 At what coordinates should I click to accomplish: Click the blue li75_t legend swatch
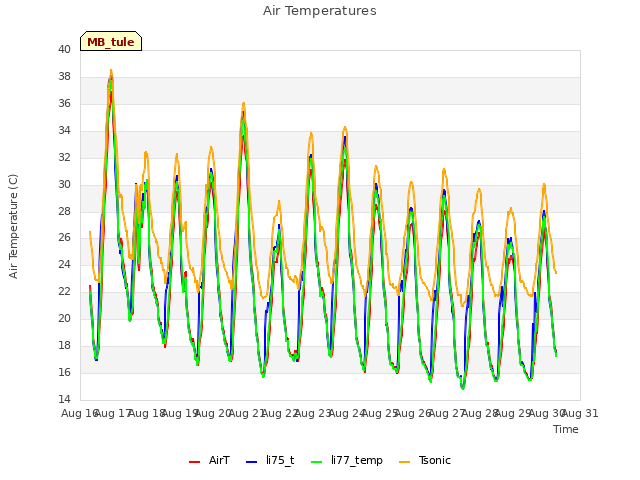click(251, 461)
